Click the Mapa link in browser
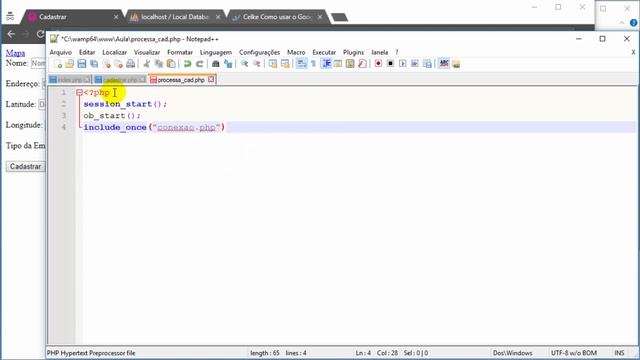 tap(15, 53)
